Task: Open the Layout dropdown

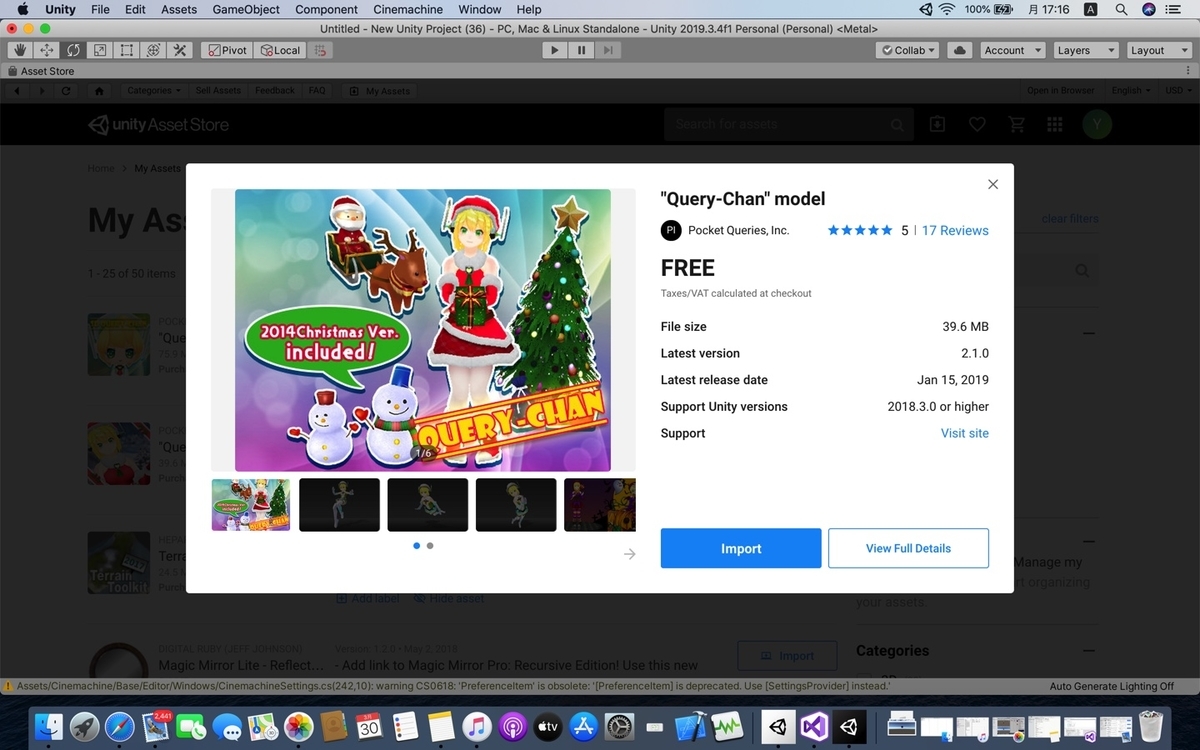Action: pyautogui.click(x=1157, y=50)
